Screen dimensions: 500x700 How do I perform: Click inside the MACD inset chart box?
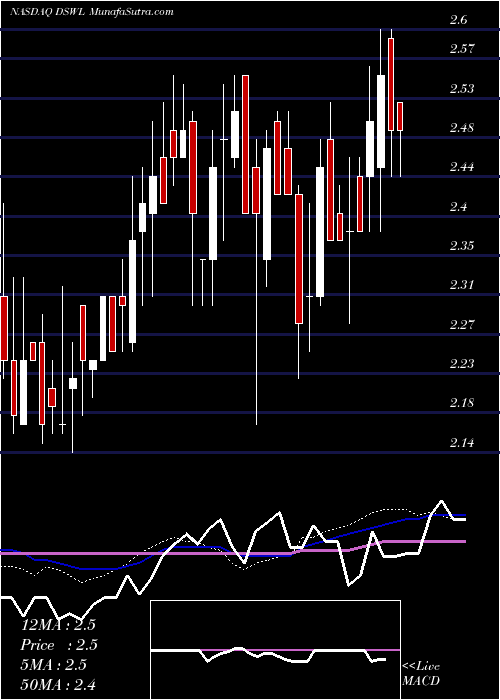275,650
